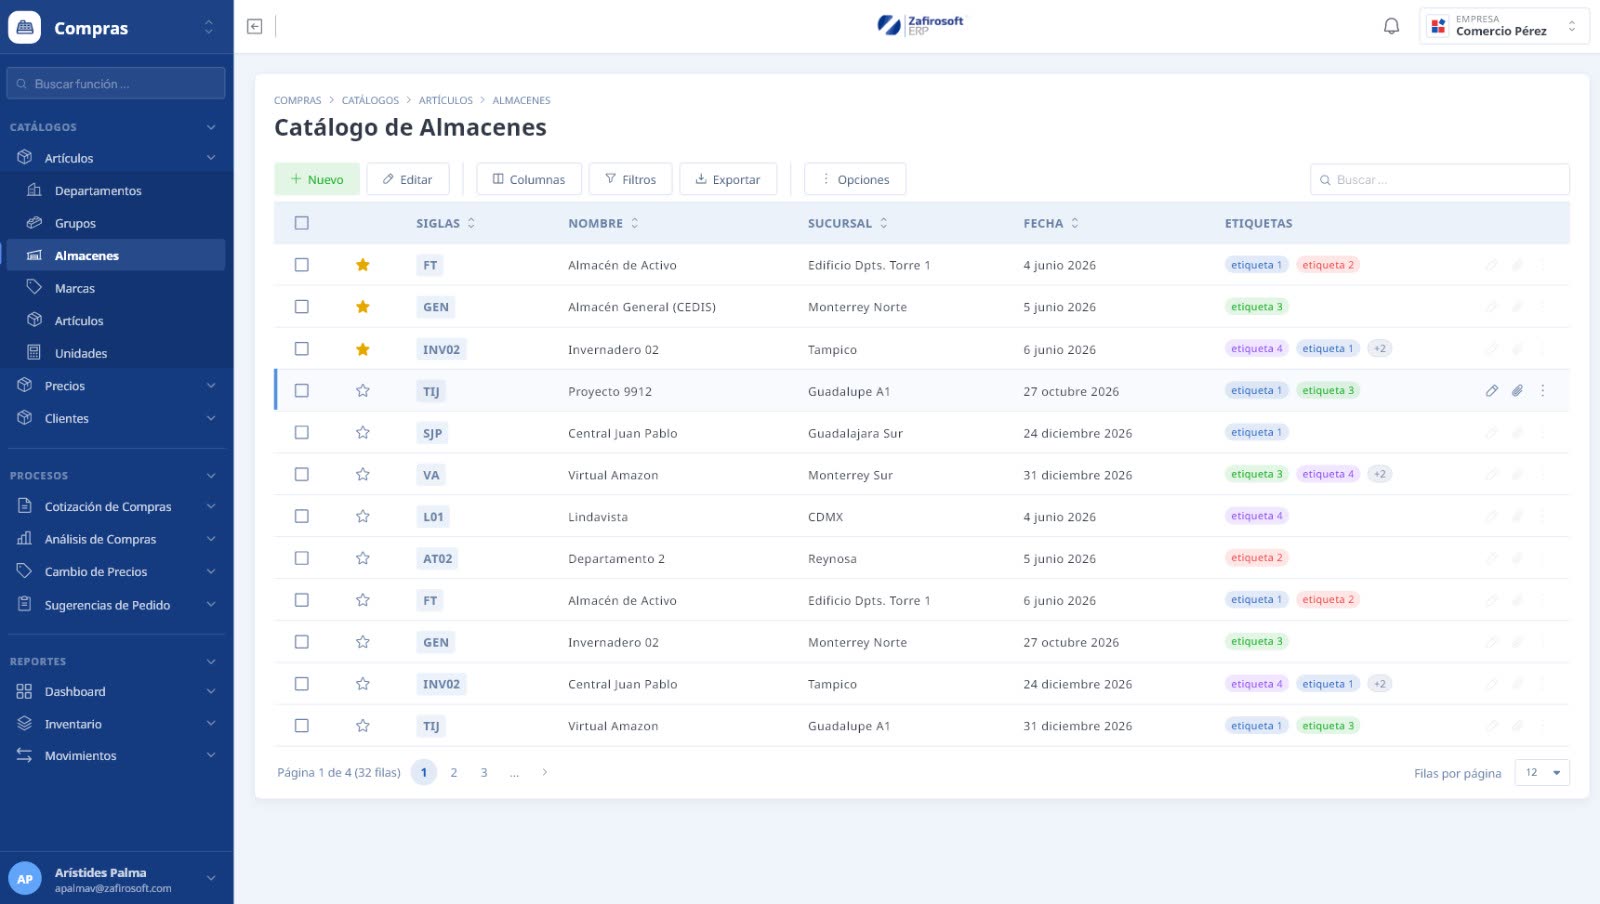1600x904 pixels.
Task: Check the Virtual Amazon VA row checkbox
Action: pos(302,475)
